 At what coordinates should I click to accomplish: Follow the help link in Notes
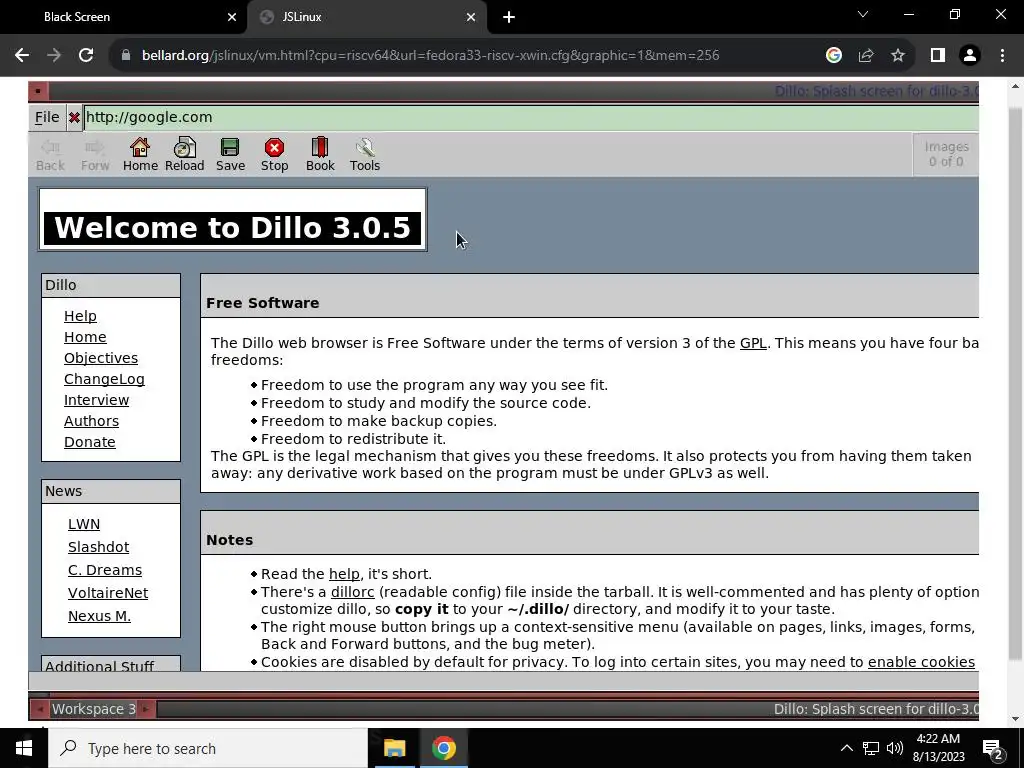344,574
